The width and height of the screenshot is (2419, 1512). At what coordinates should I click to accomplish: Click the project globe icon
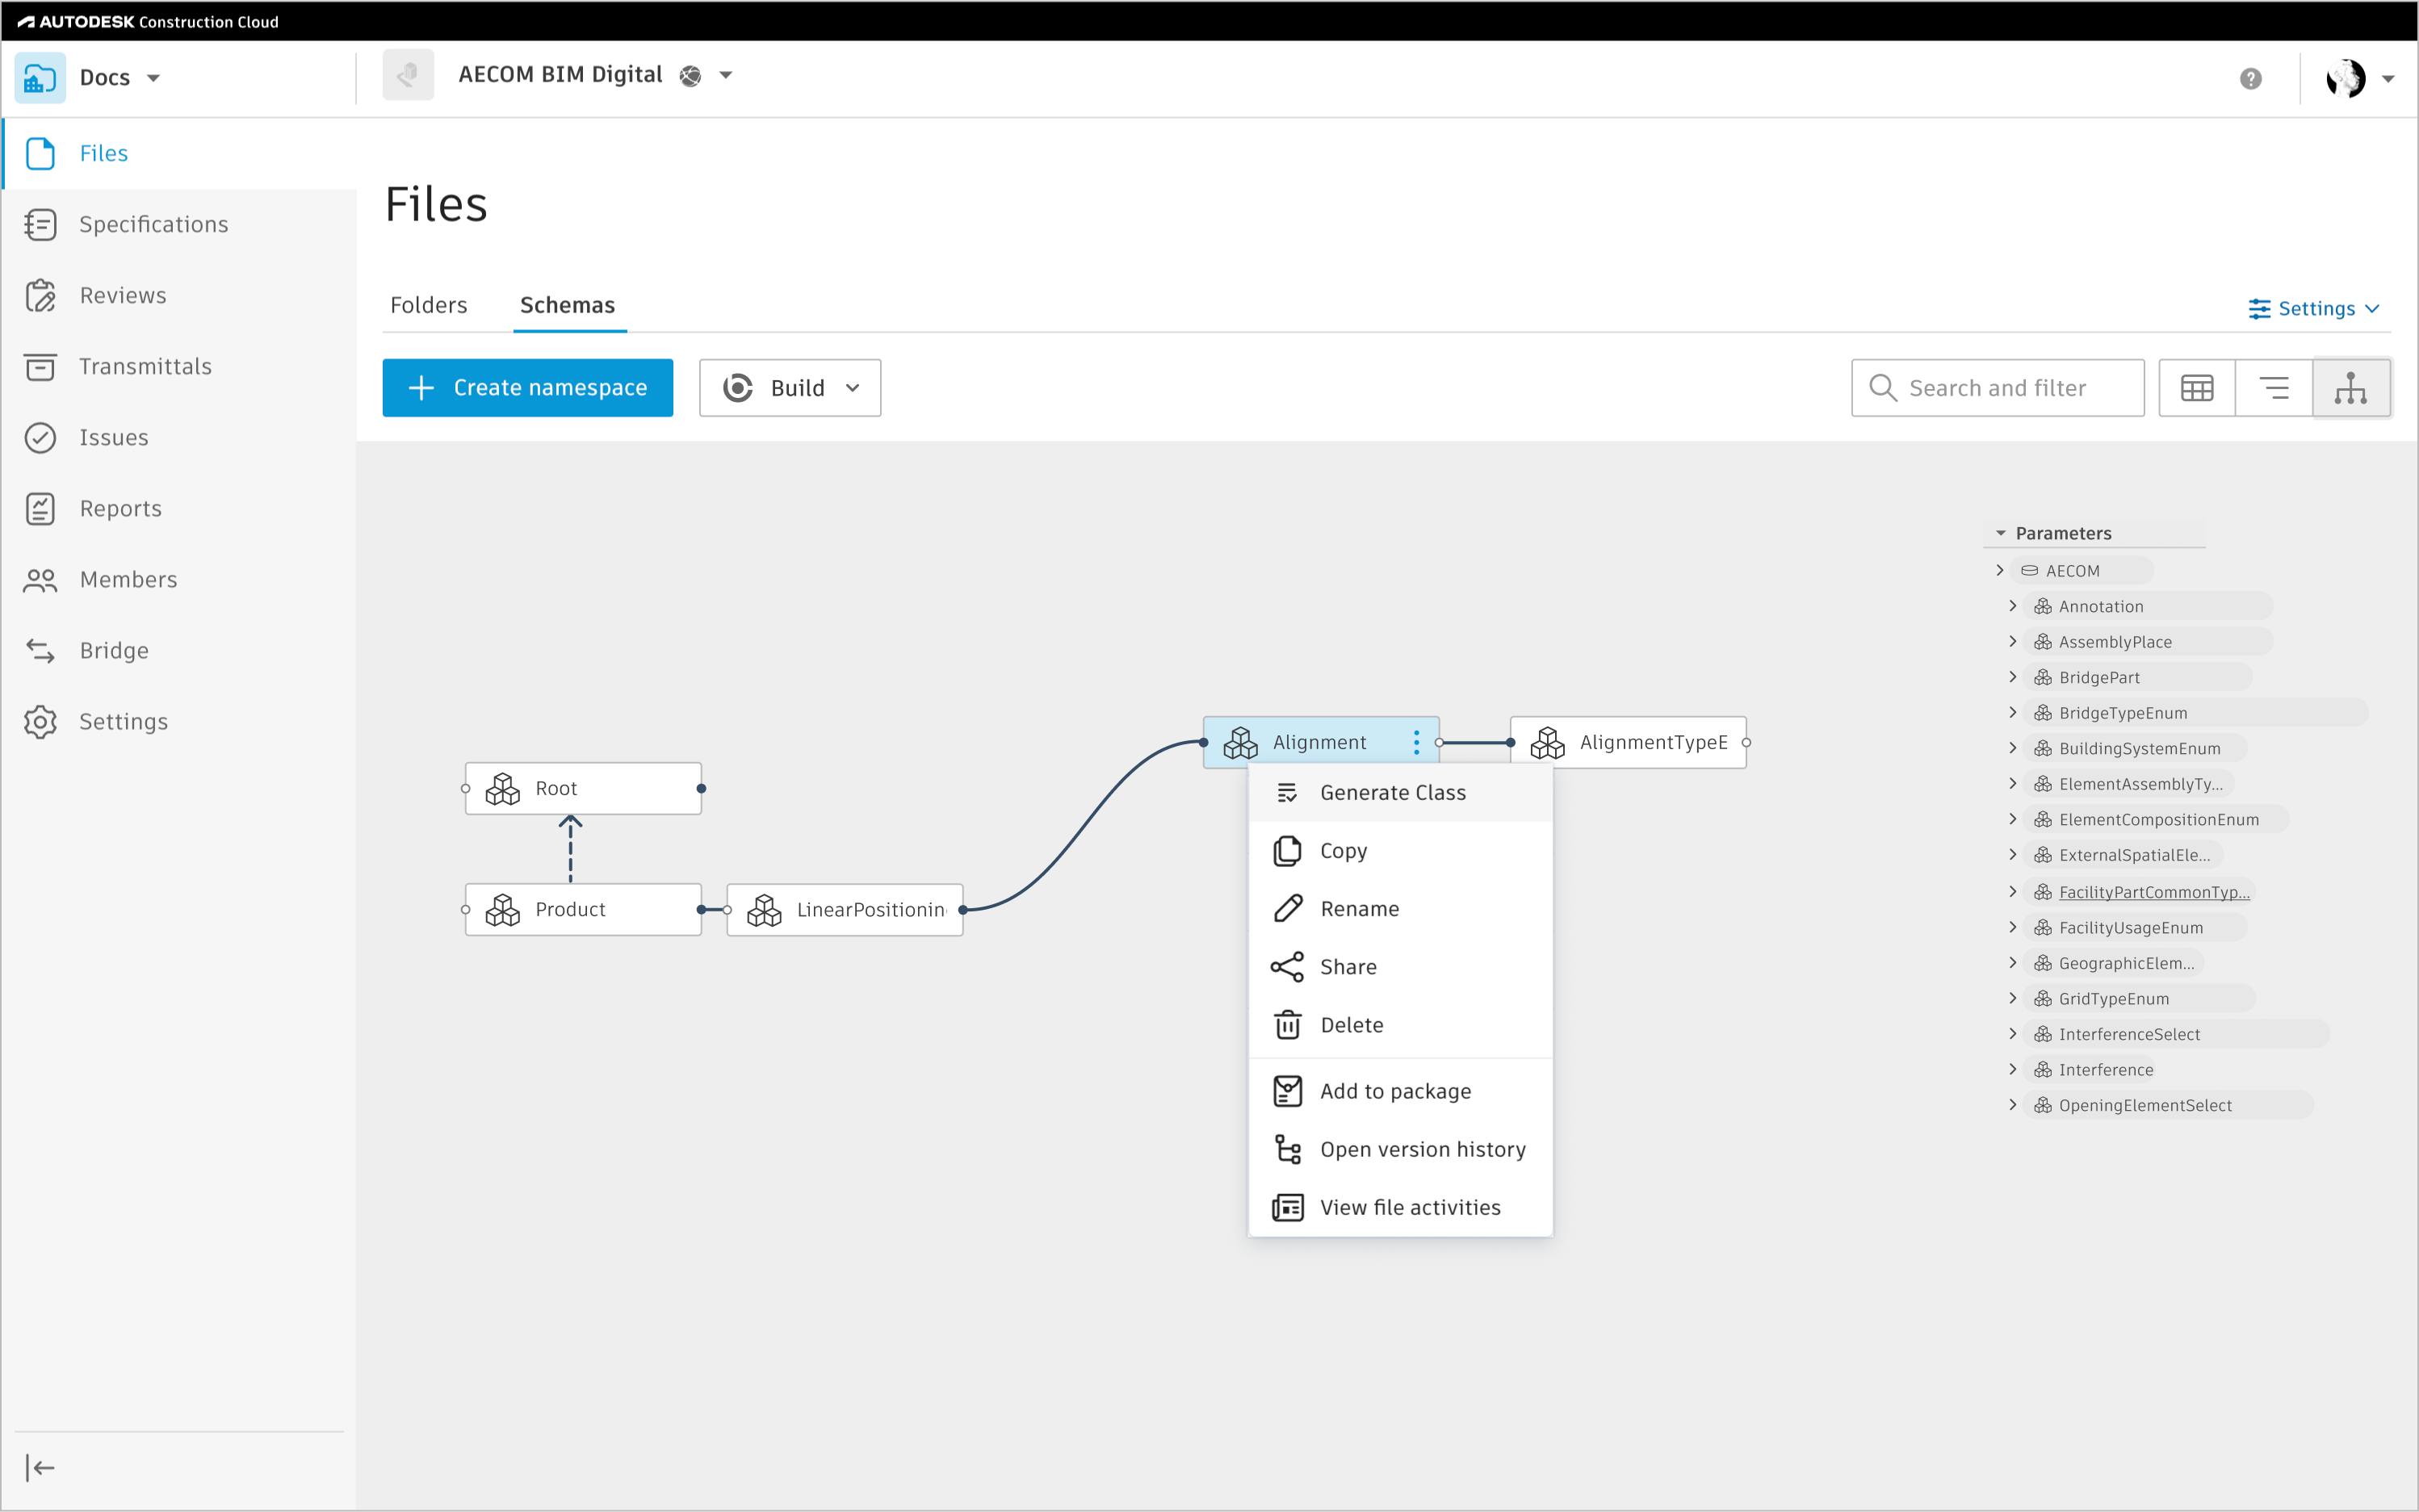click(690, 76)
